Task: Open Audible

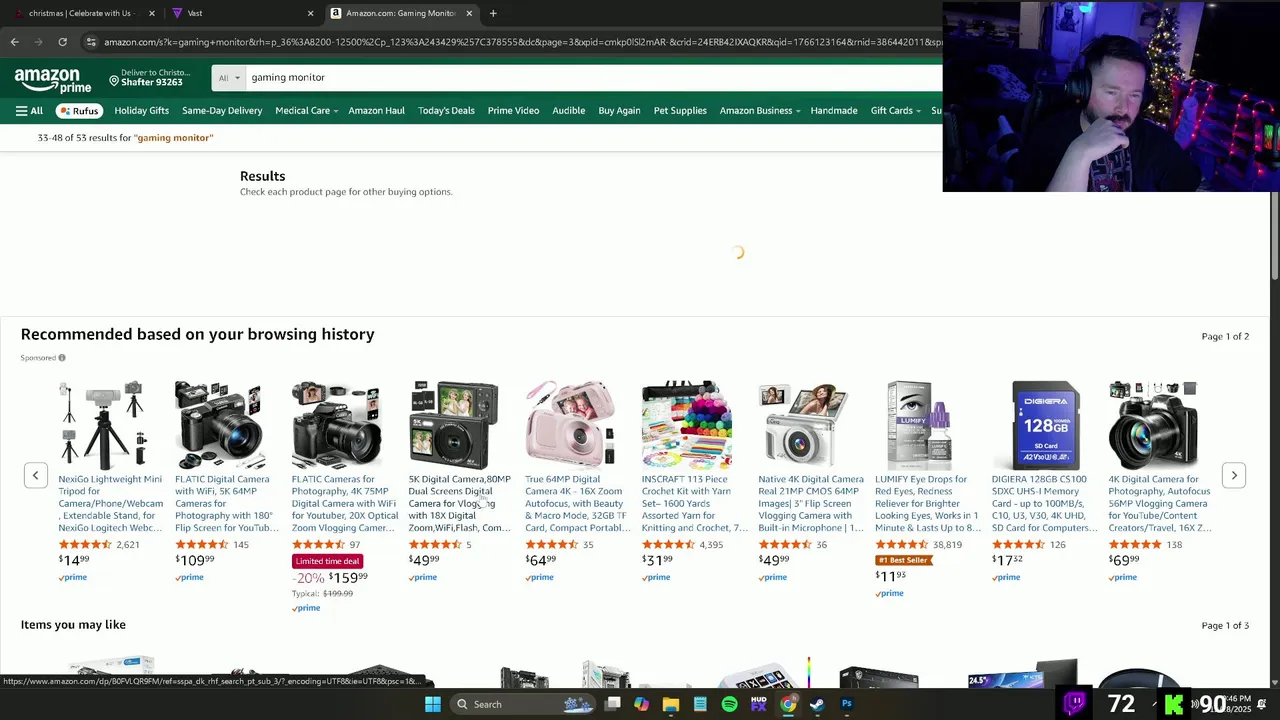Action: tap(568, 111)
